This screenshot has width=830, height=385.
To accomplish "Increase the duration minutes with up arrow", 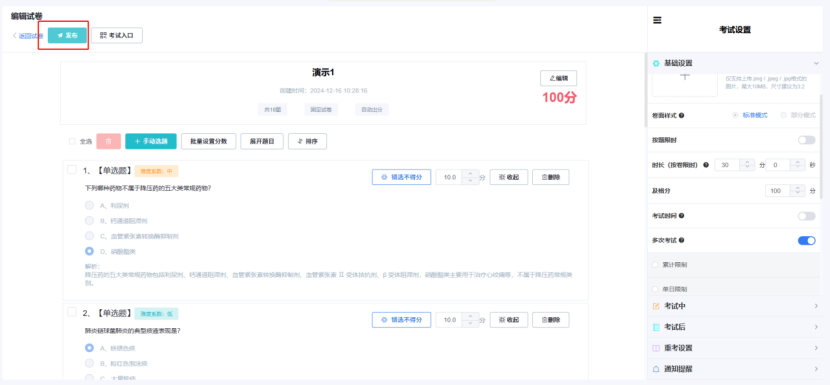I will pyautogui.click(x=747, y=162).
